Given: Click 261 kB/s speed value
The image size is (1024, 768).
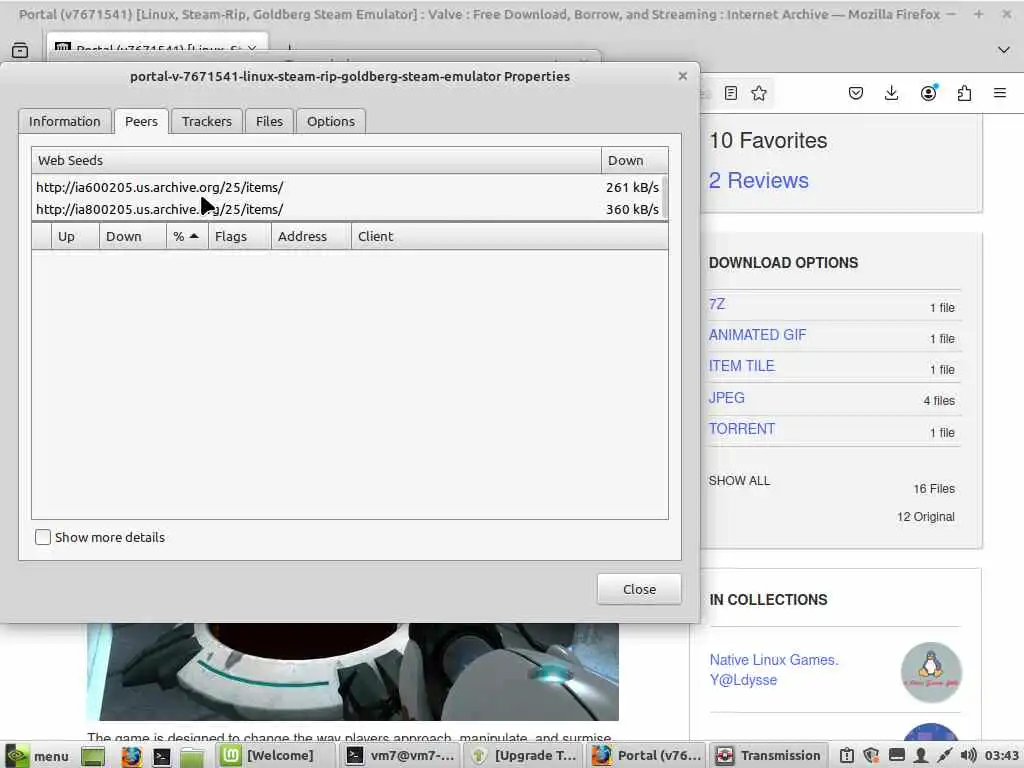Looking at the screenshot, I should 632,187.
